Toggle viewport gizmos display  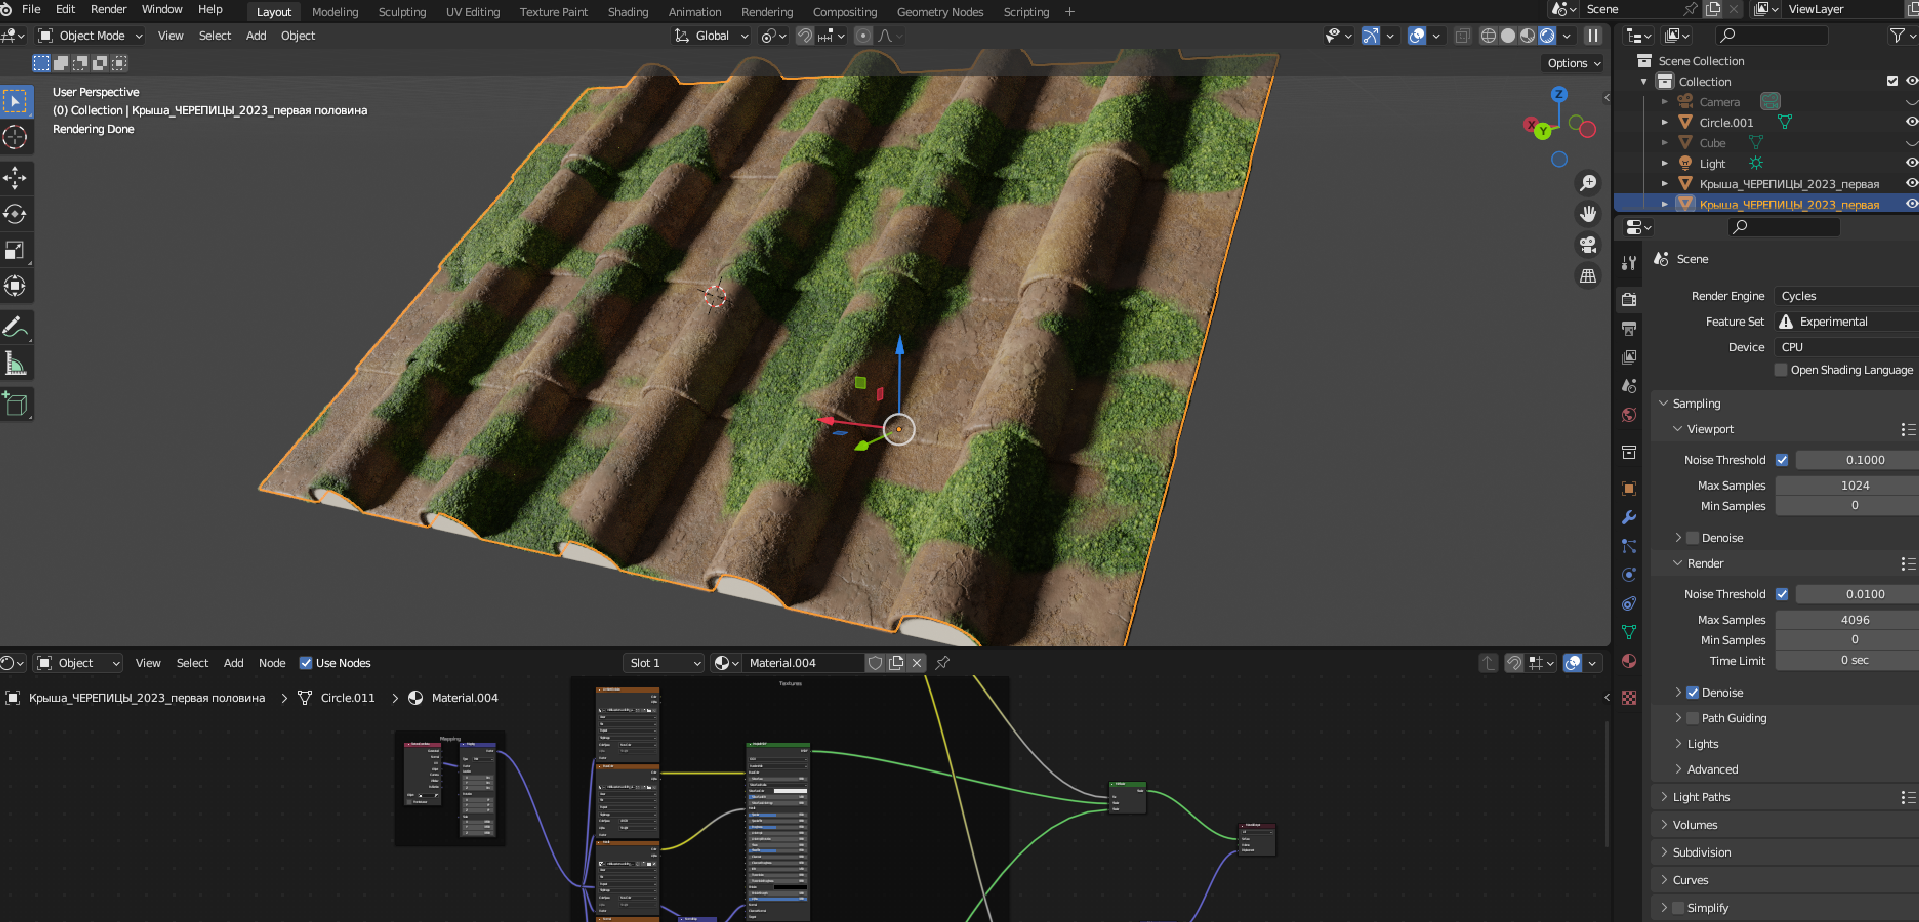[x=1371, y=36]
